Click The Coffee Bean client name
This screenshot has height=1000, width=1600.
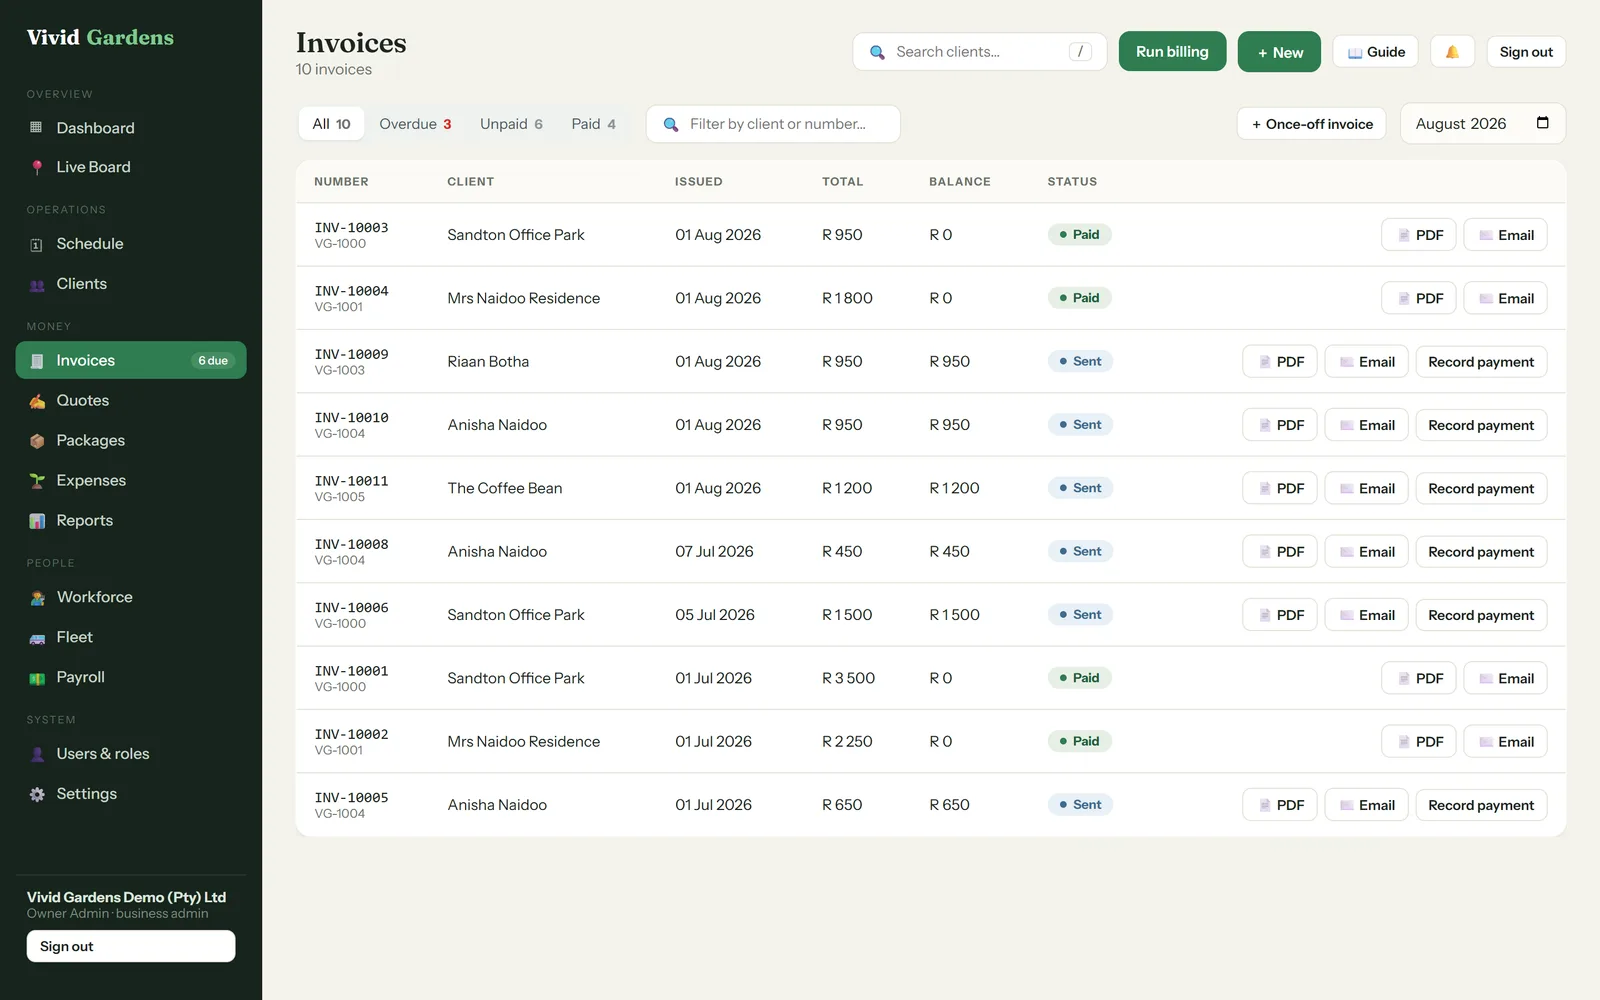(x=505, y=488)
